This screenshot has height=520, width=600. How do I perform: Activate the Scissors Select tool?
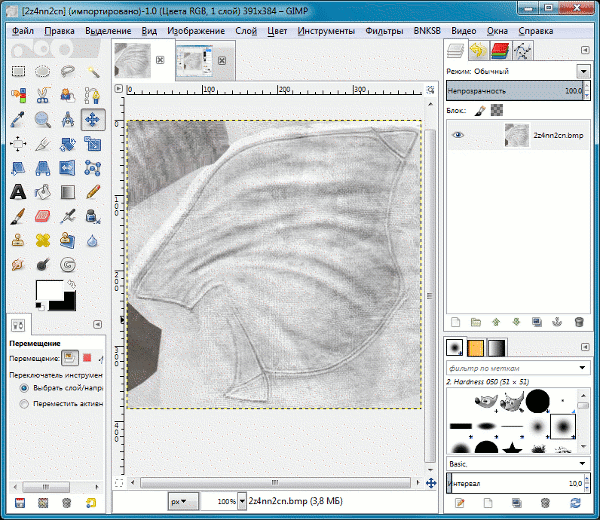tap(42, 95)
